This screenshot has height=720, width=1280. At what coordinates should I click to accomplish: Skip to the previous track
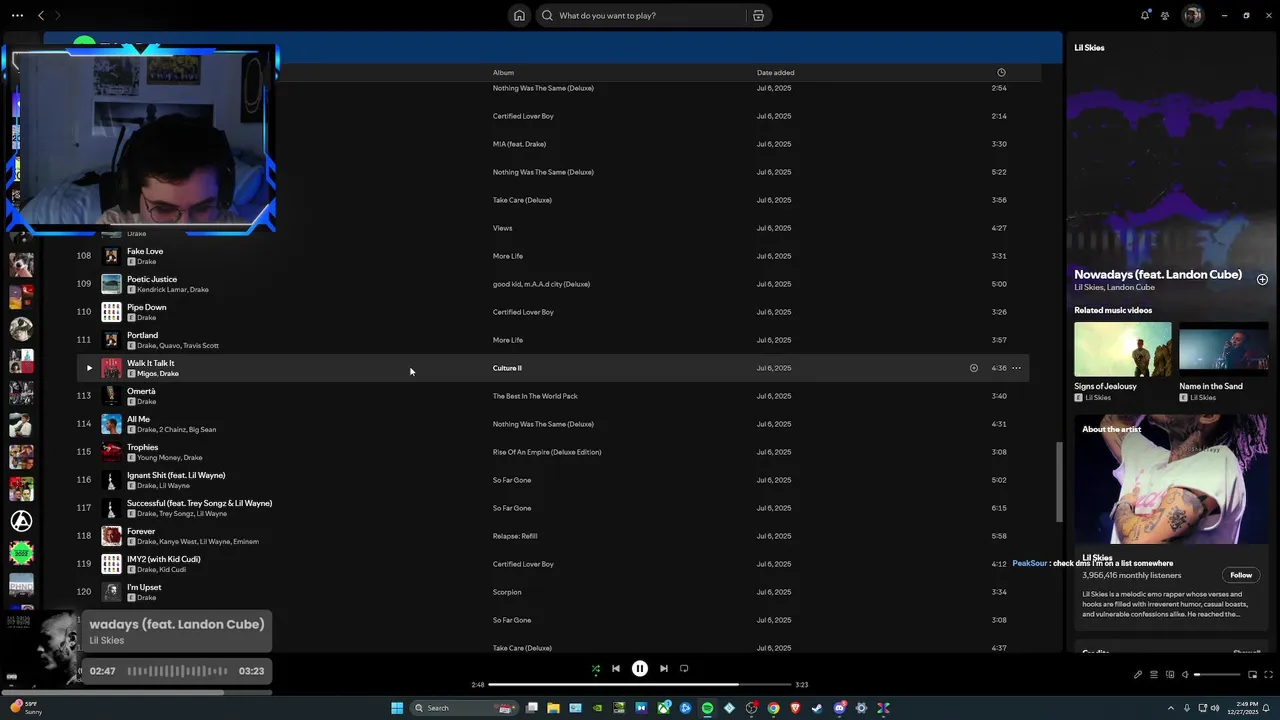[x=616, y=669]
